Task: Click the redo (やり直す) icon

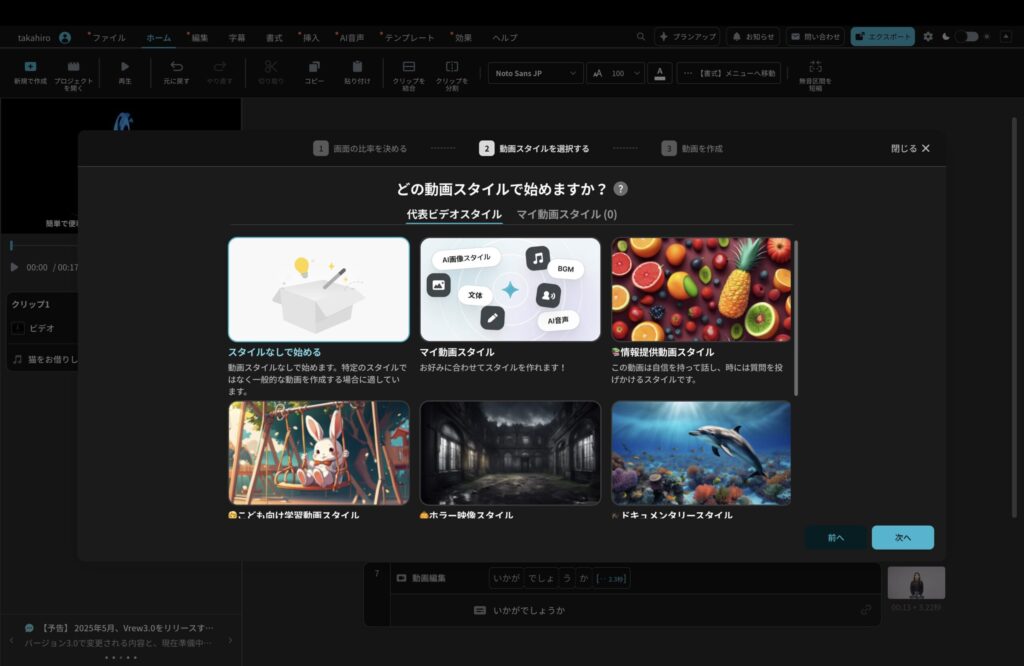Action: (x=220, y=67)
